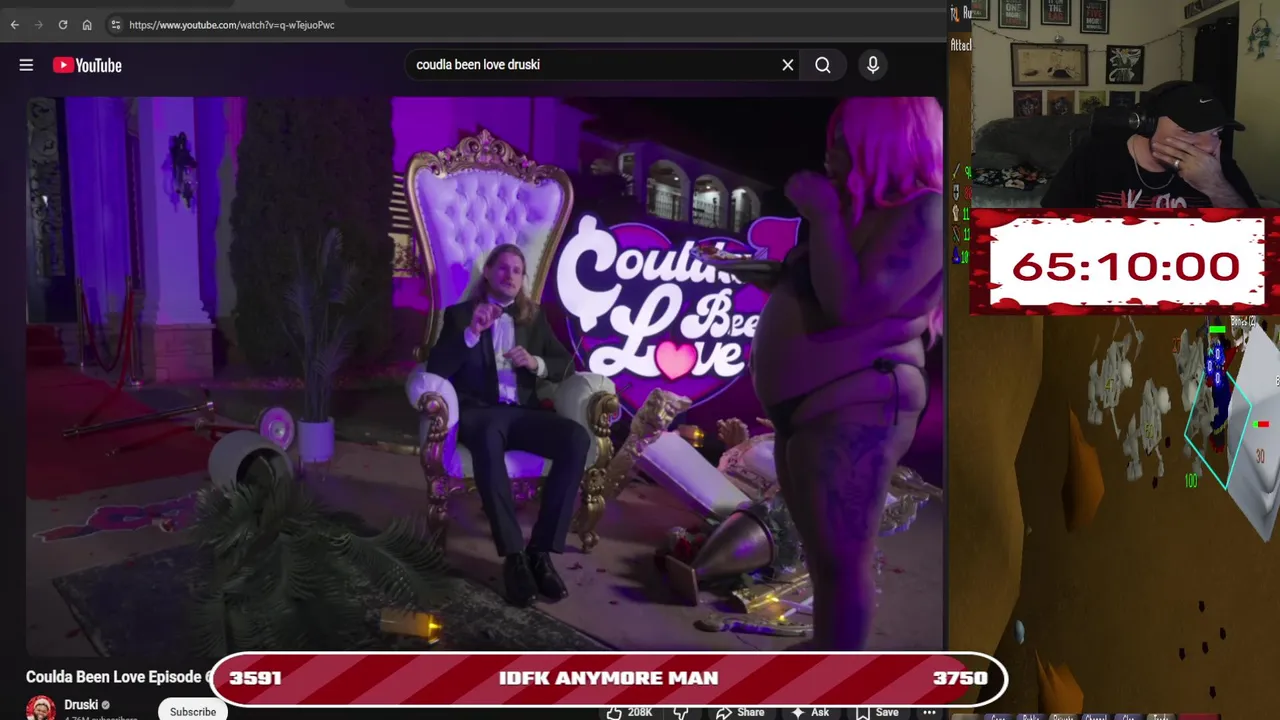Viewport: 1280px width, 720px height.
Task: Click the 3750 goal target number
Action: coord(960,678)
